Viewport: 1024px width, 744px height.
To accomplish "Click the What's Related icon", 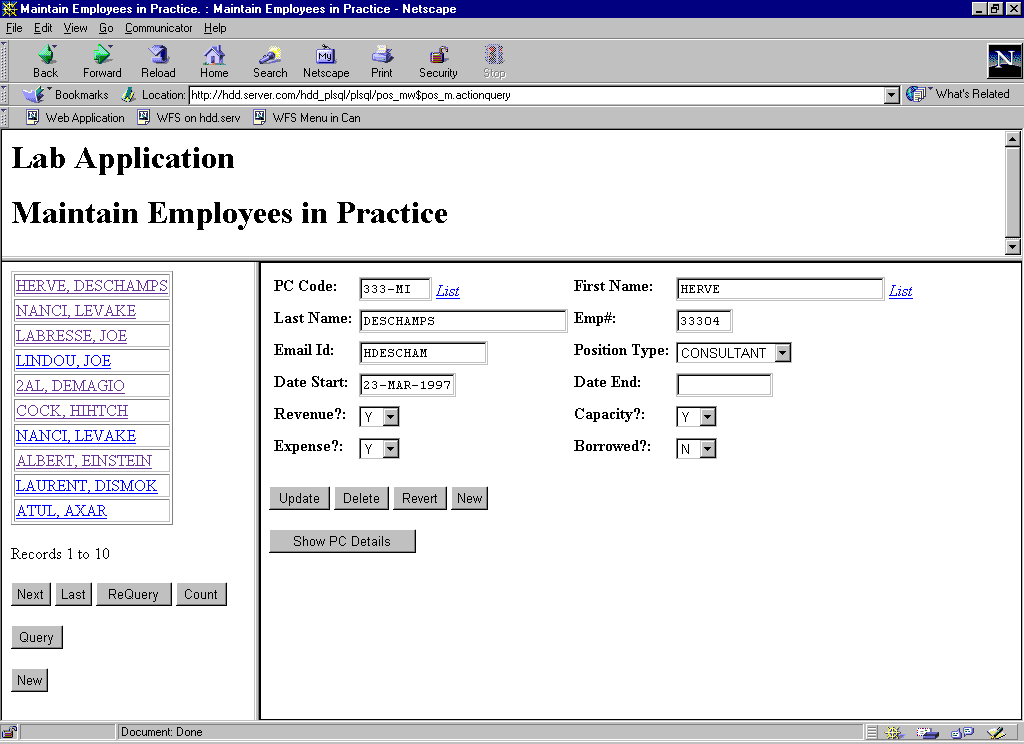I will [x=917, y=94].
